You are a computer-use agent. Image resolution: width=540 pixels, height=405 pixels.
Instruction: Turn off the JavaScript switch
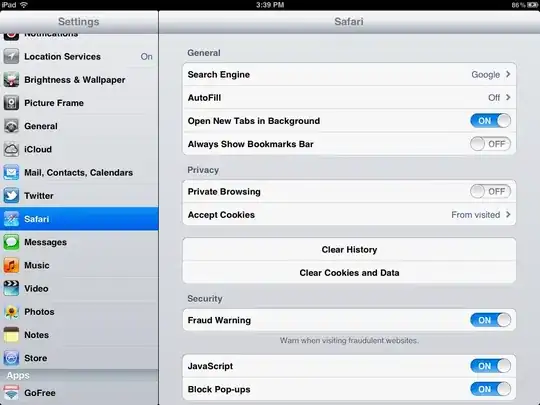(490, 366)
